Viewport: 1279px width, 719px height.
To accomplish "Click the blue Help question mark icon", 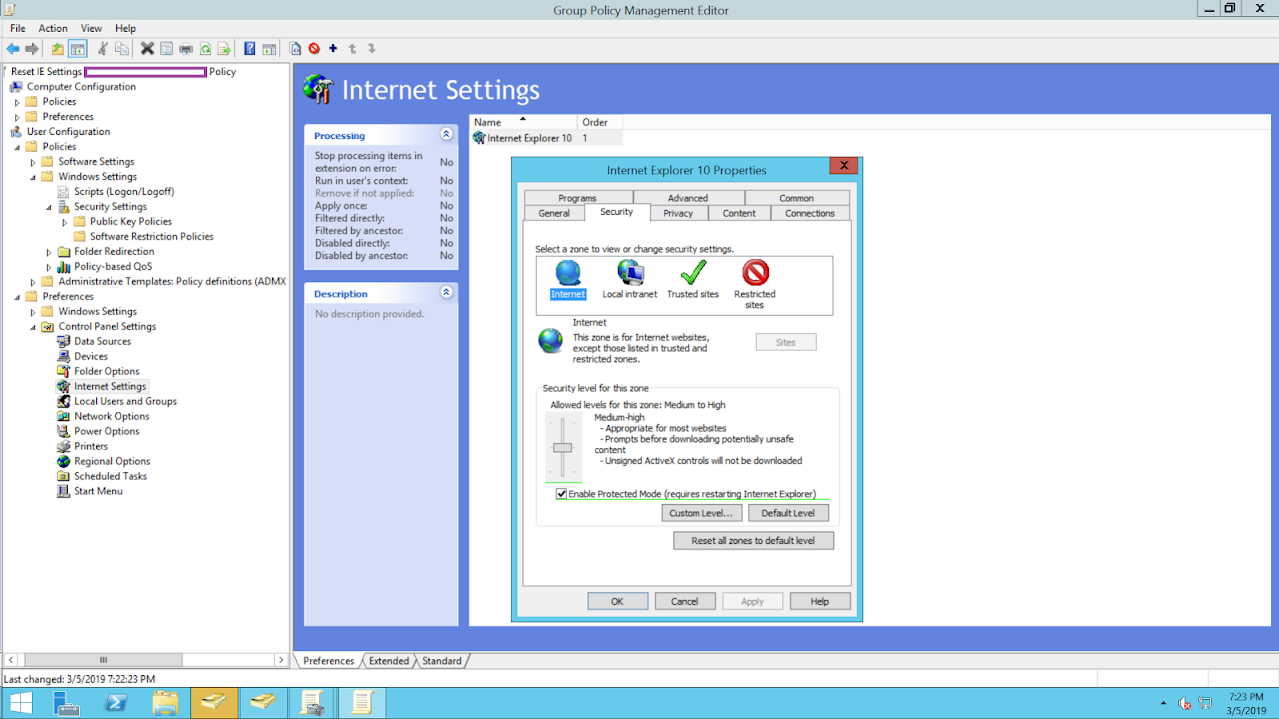I will pos(250,49).
